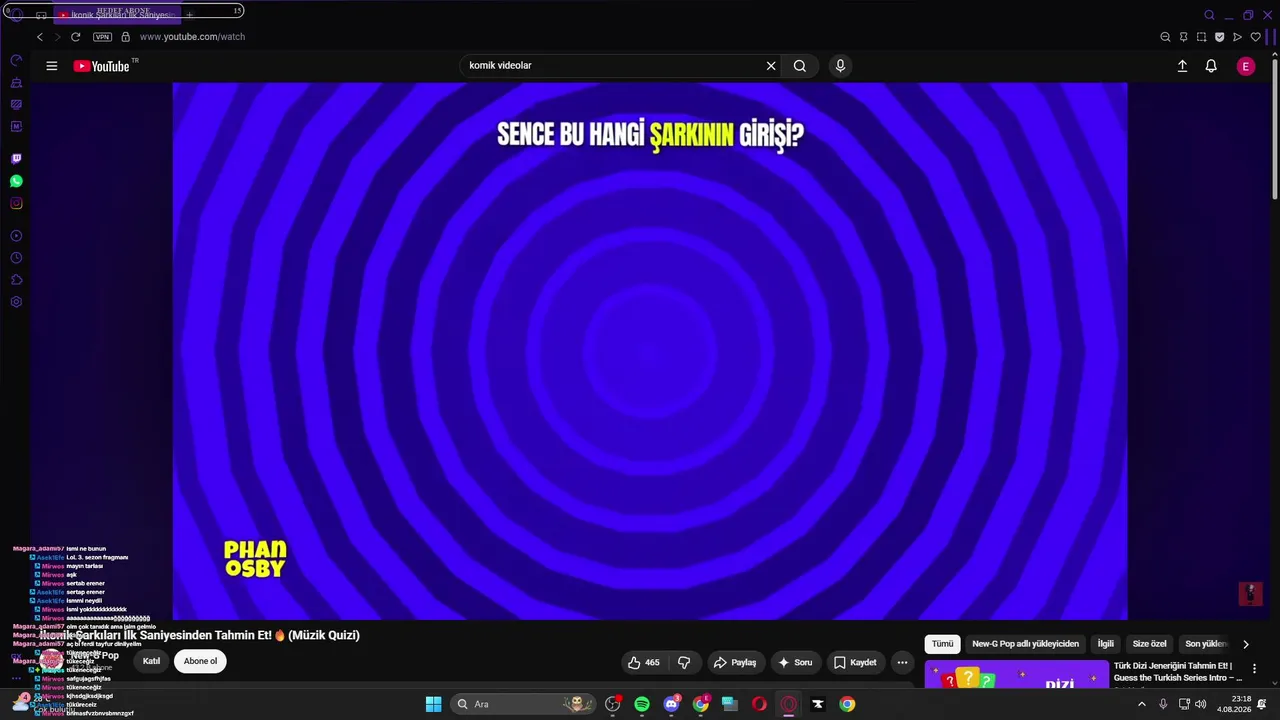Subscribe with the Abone ol button

(200, 661)
